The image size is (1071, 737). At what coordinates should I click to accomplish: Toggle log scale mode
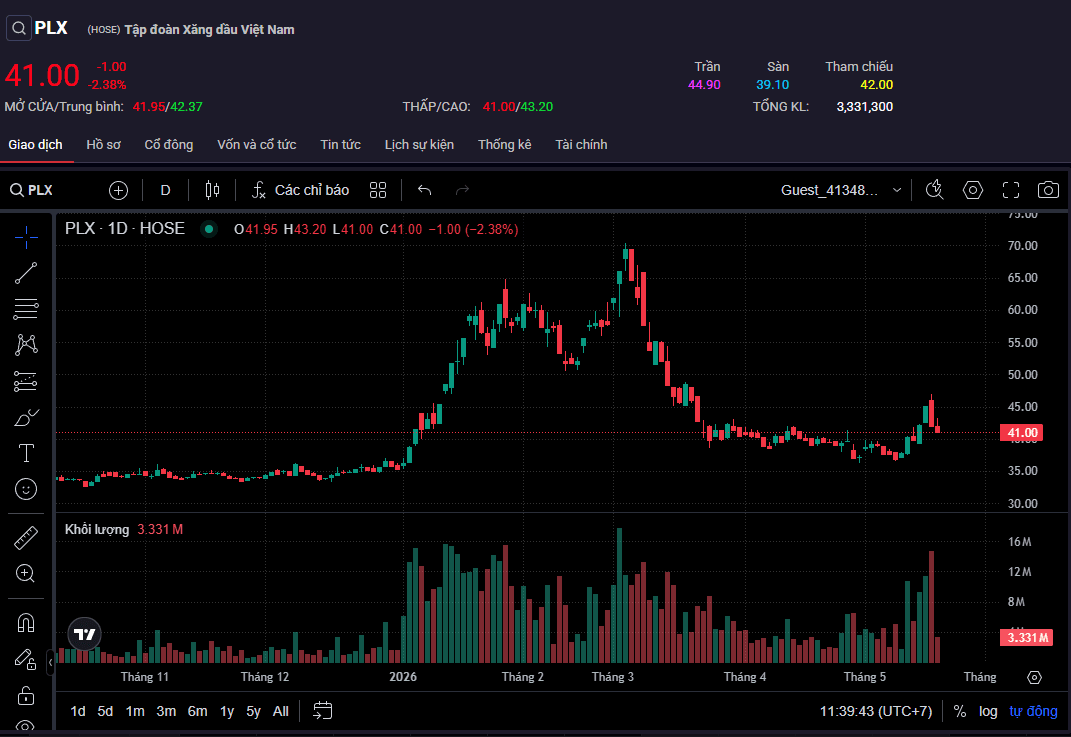[x=988, y=711]
